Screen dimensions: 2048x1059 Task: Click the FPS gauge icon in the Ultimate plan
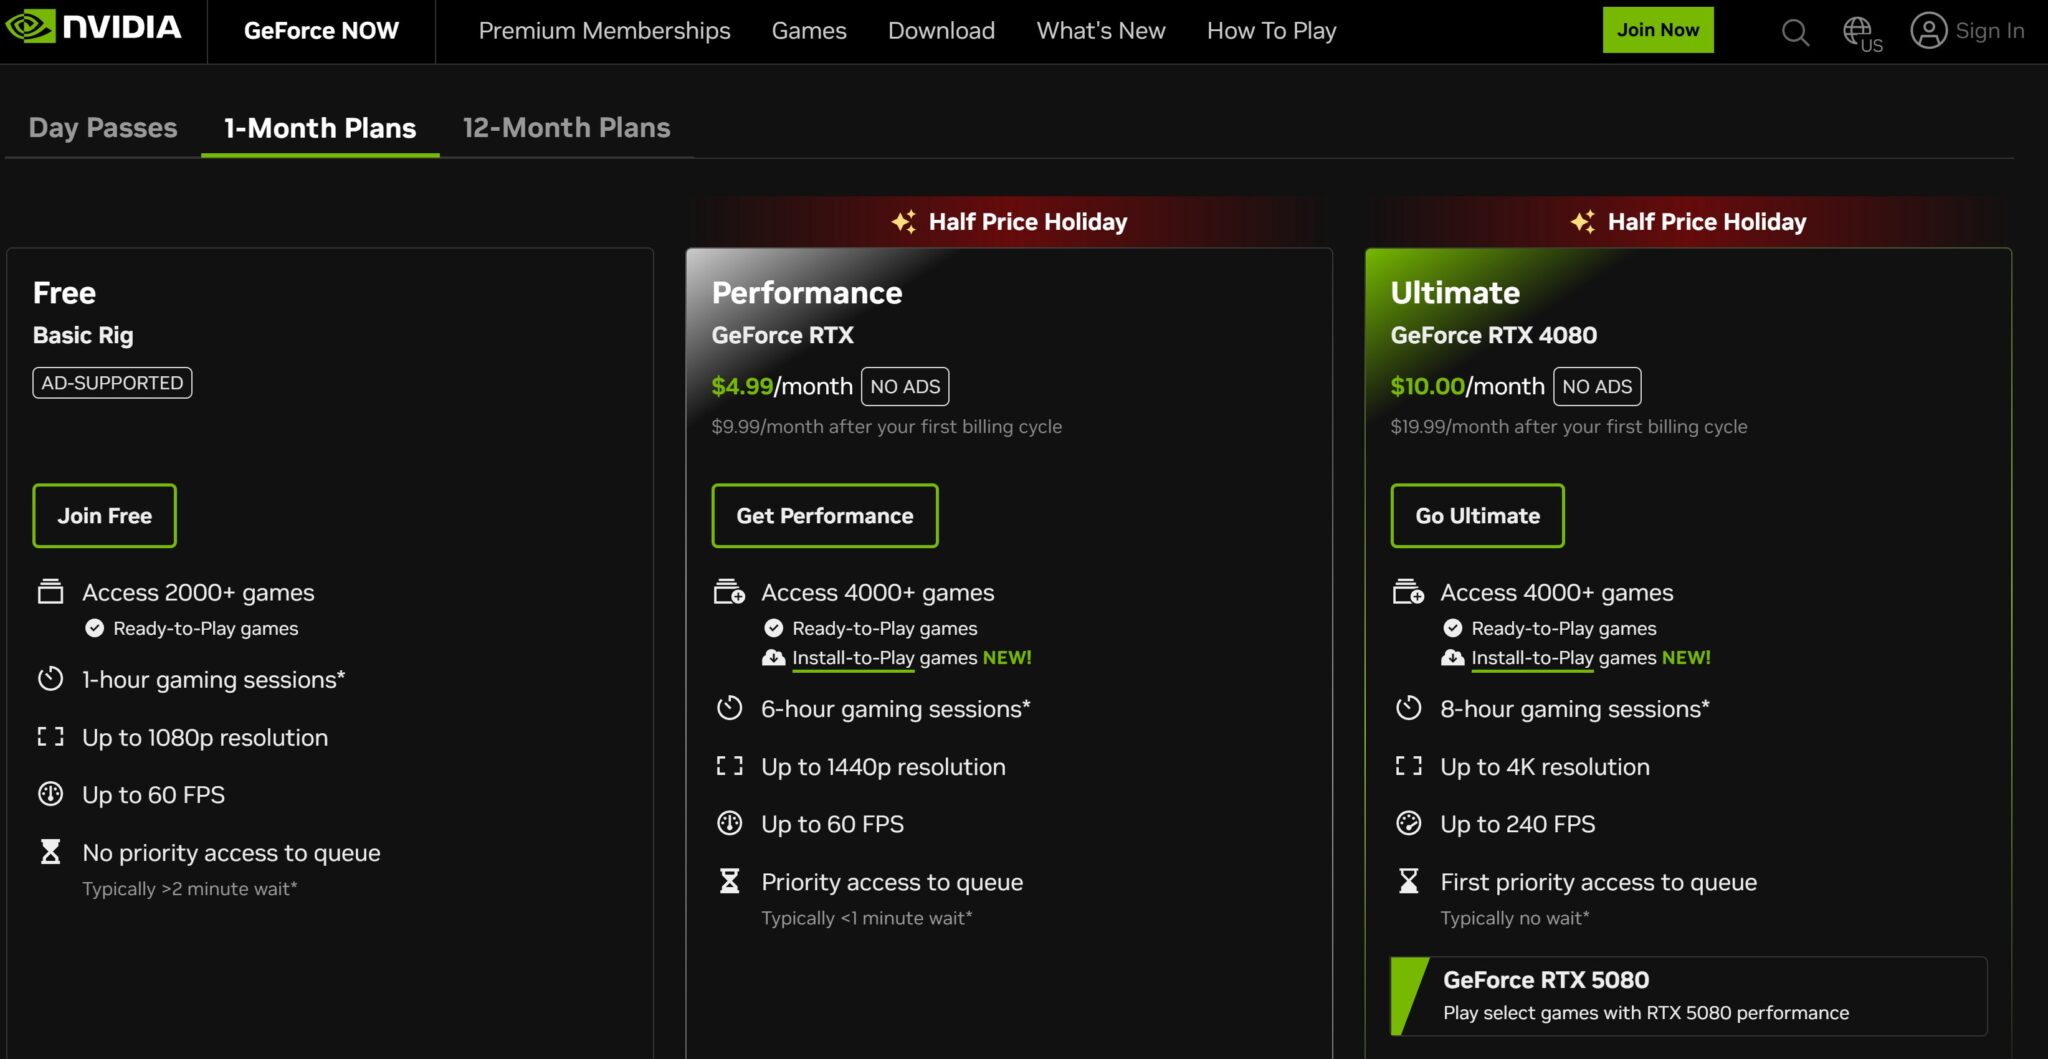pyautogui.click(x=1409, y=824)
